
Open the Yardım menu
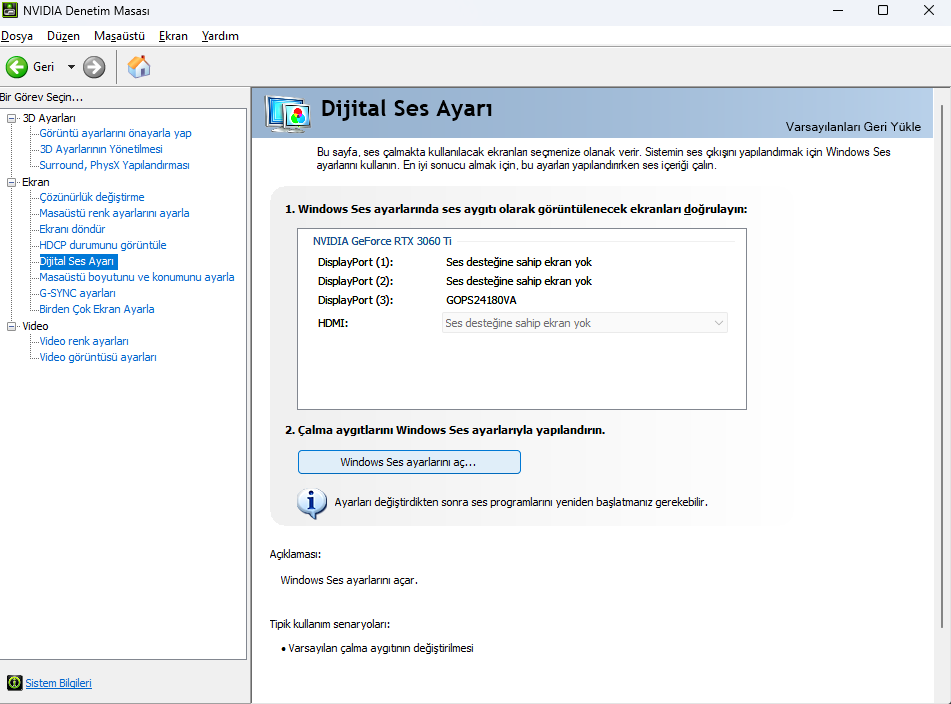(220, 36)
